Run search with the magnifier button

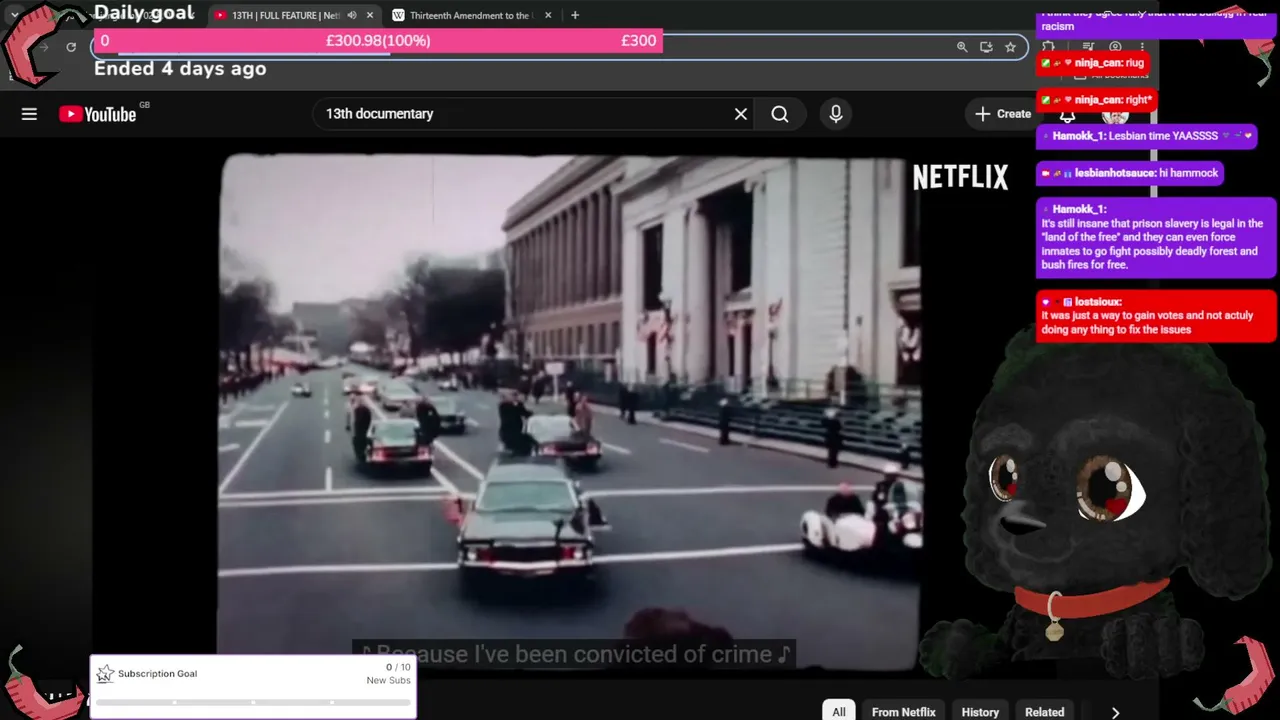point(780,114)
